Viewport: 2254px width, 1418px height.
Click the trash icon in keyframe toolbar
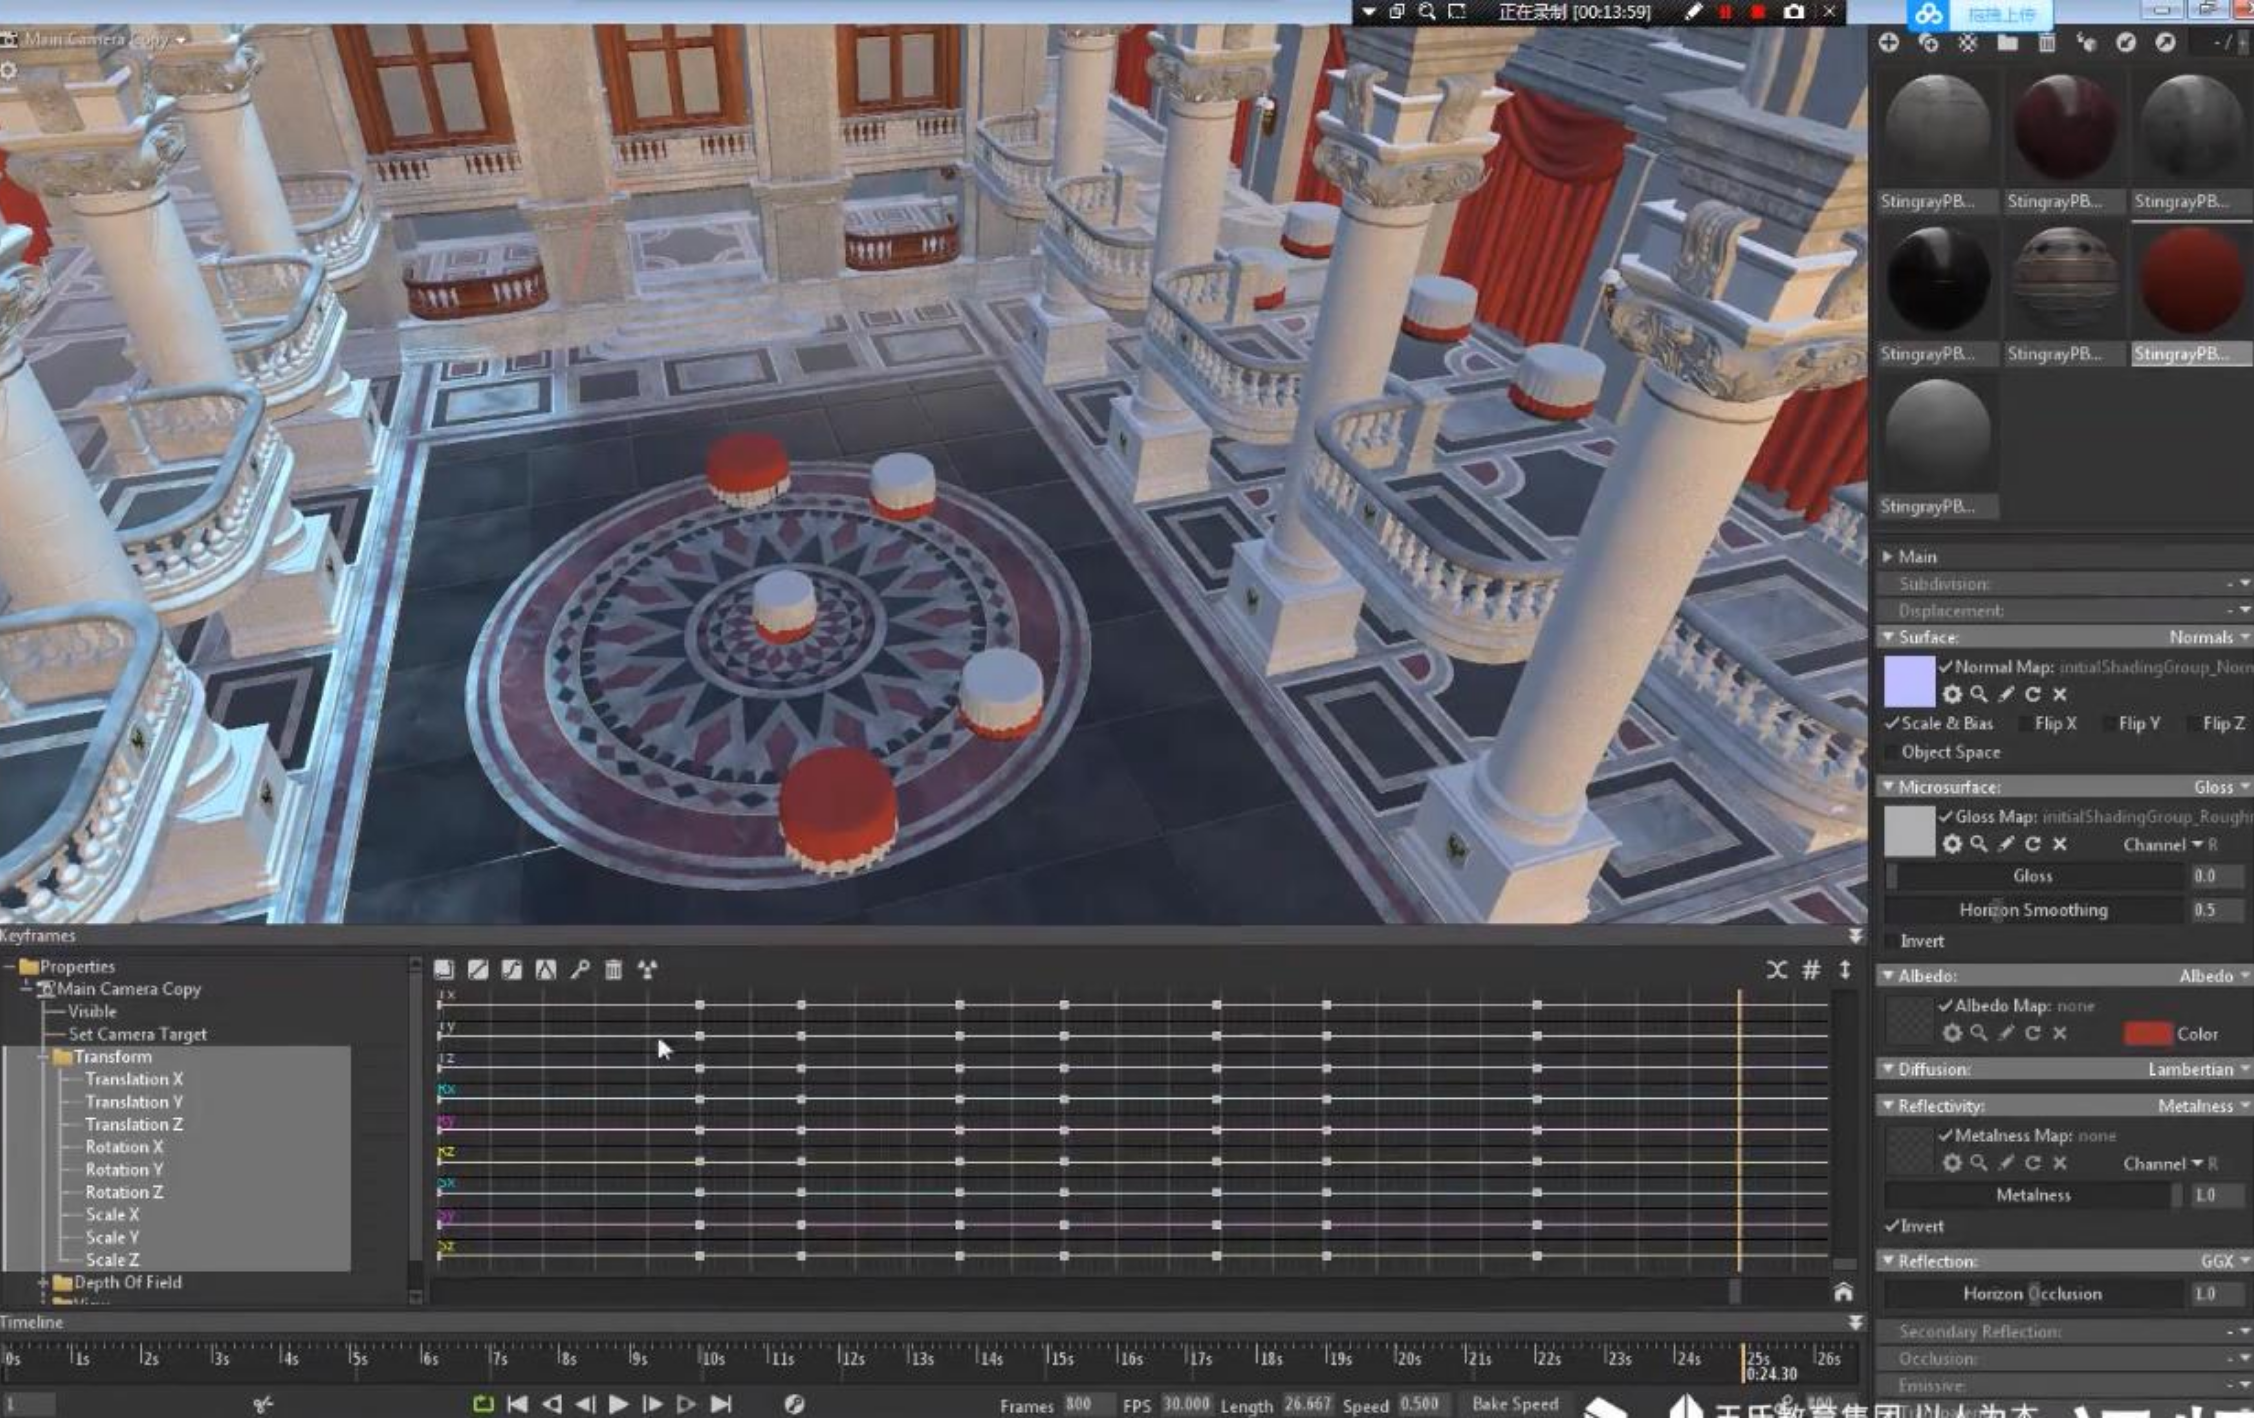(613, 969)
